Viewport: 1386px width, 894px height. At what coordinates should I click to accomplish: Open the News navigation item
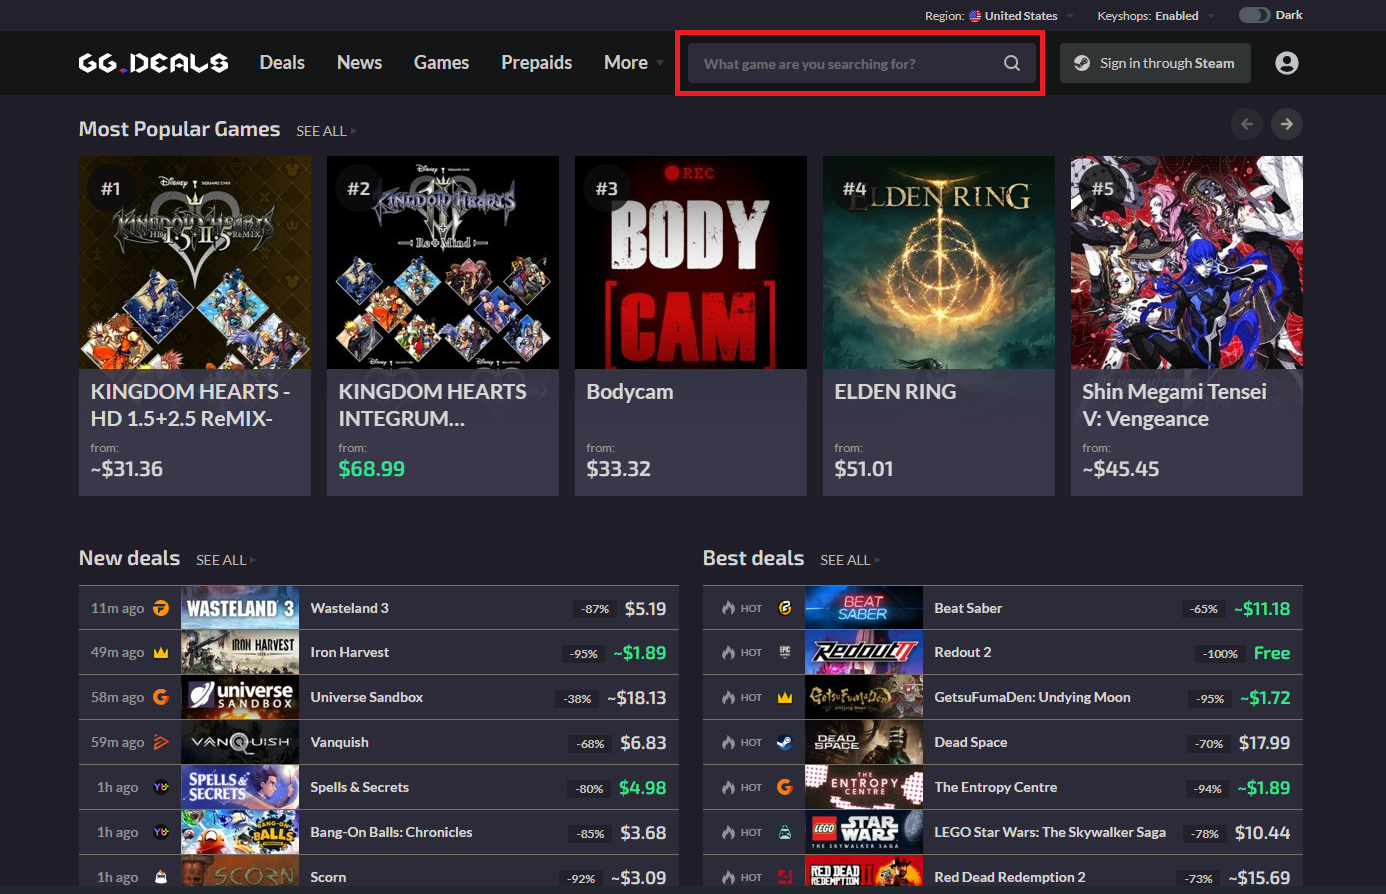coord(359,63)
